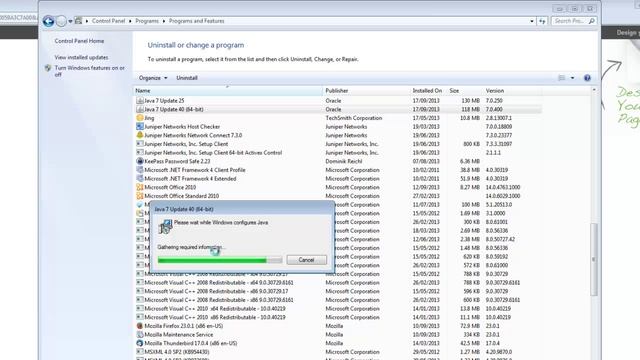Click Mozilla Maintenance Service icon
The height and width of the screenshot is (360, 640).
click(x=140, y=334)
